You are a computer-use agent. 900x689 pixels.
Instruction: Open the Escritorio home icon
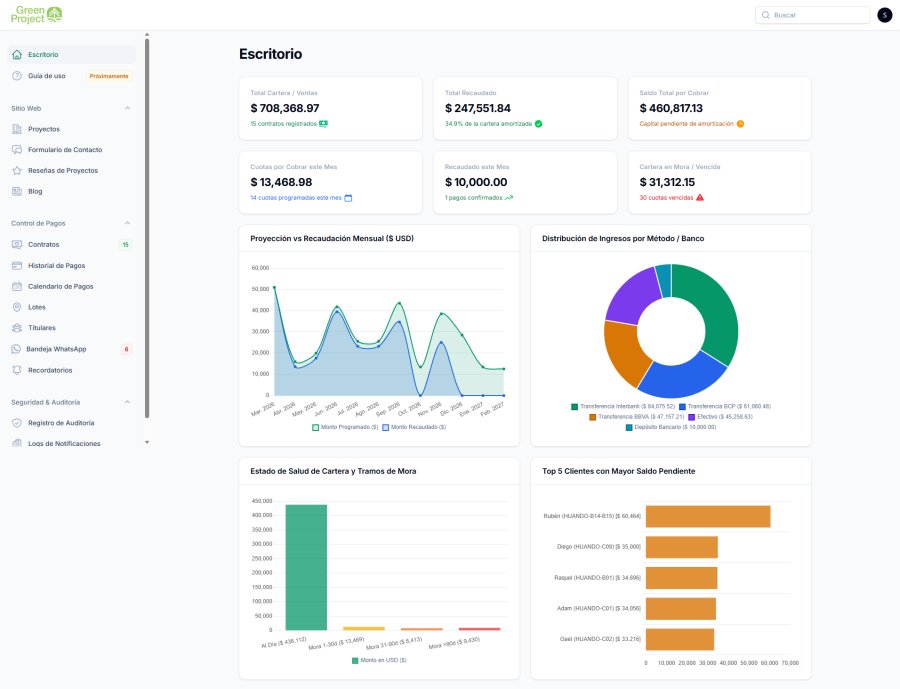pos(17,55)
